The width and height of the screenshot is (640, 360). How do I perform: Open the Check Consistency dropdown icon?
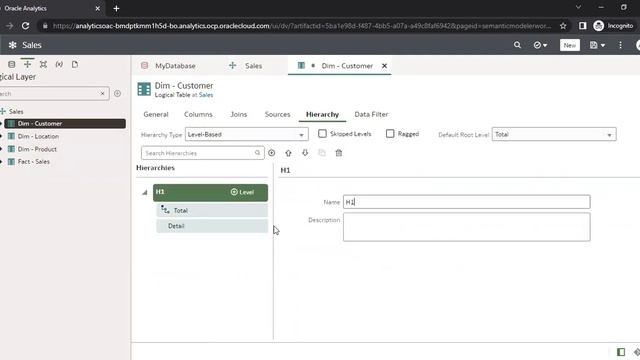540,45
